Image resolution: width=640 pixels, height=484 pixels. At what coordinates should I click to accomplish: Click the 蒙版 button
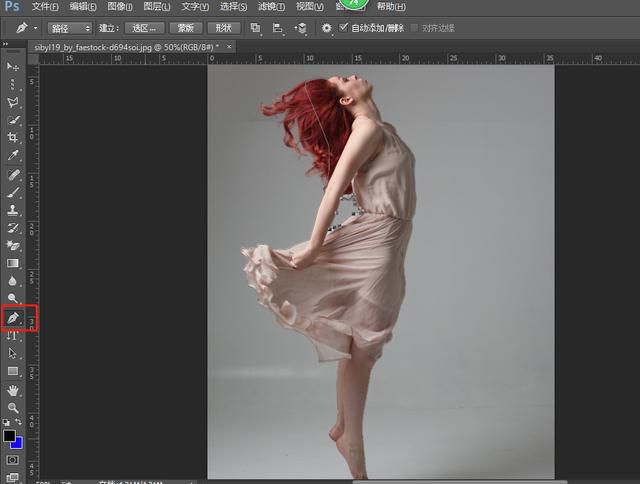click(x=186, y=28)
